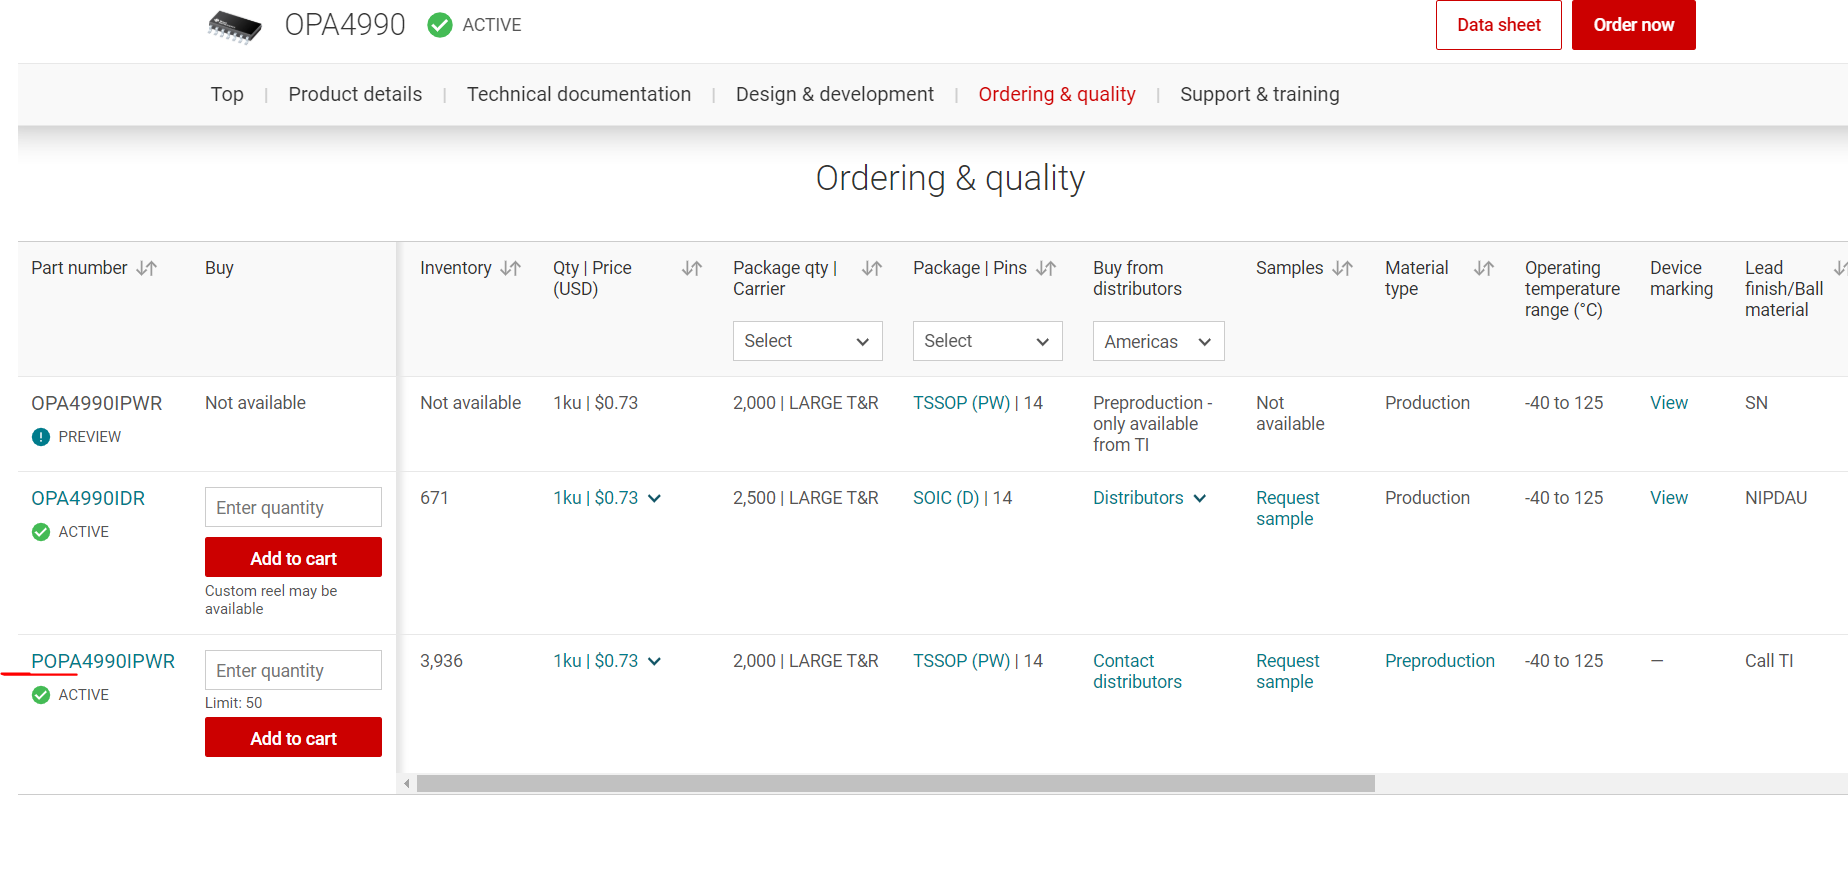Click inventory value 3,936
Viewport: 1848px width, 873px height.
441,661
